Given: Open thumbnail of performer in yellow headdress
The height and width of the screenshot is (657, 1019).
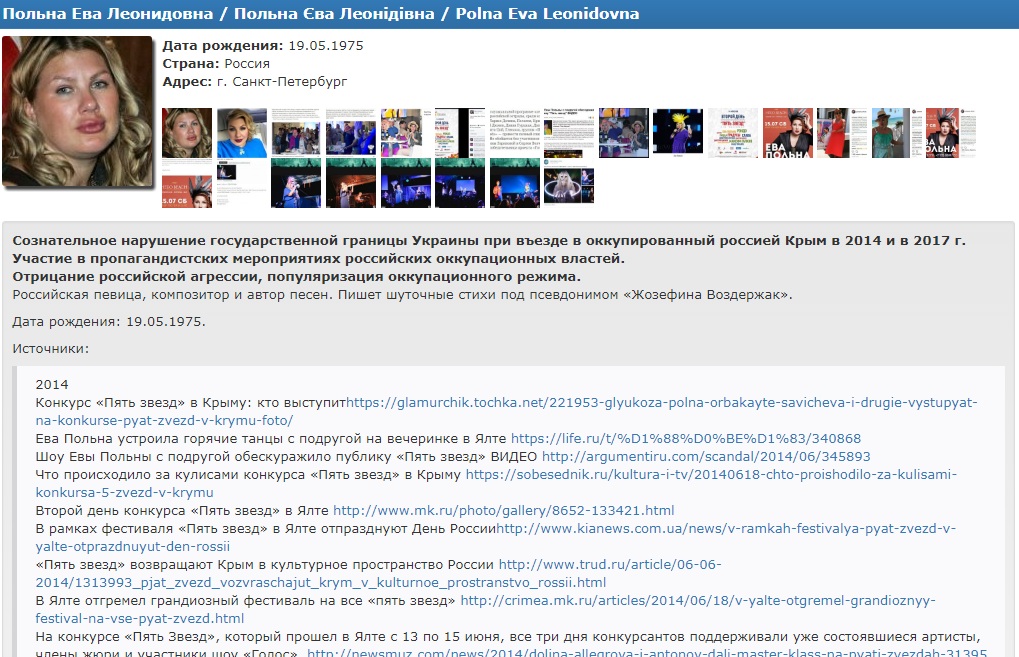Looking at the screenshot, I should coord(677,133).
